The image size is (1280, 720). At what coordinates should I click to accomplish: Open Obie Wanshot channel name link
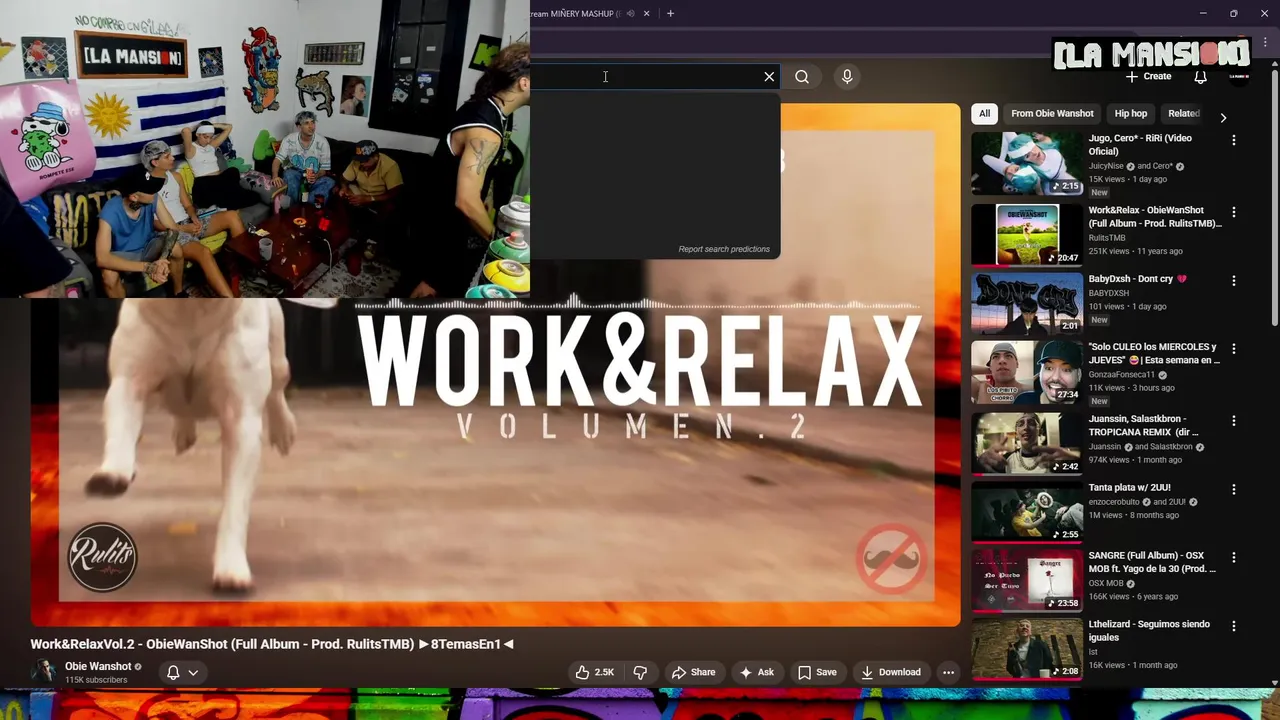point(98,666)
